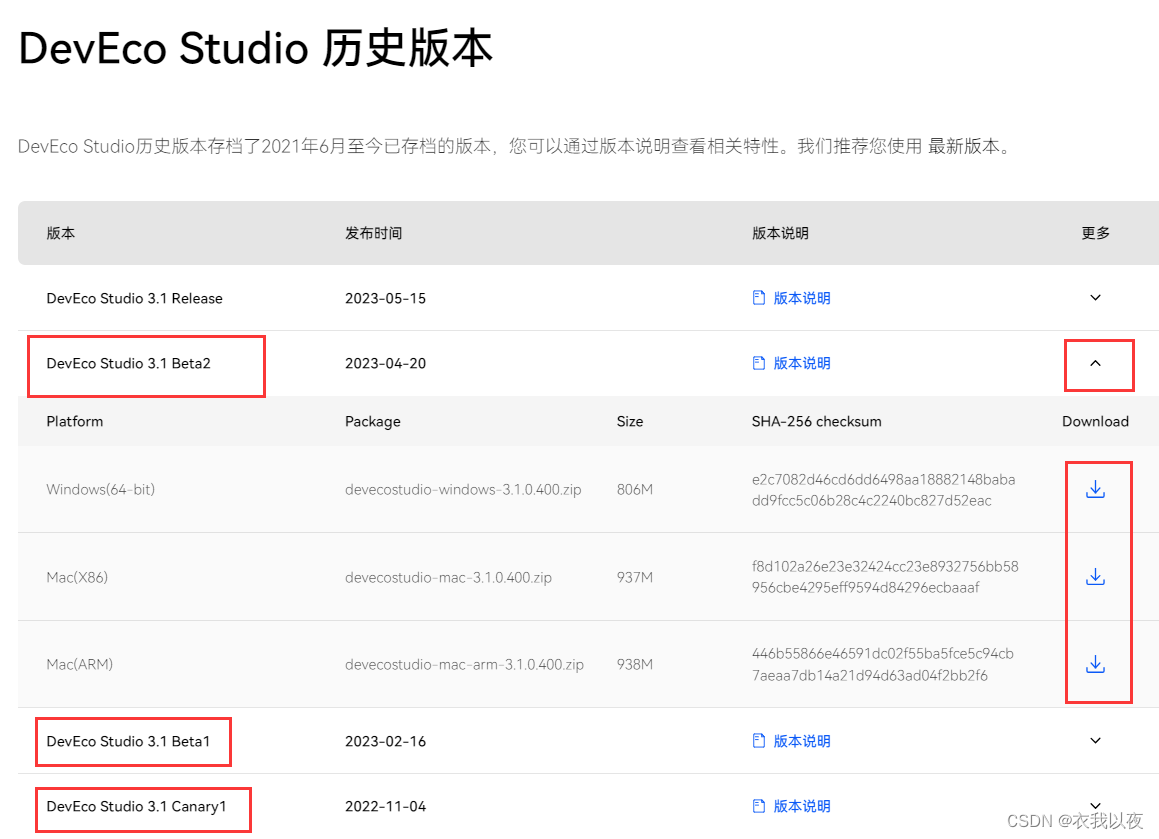1159x839 pixels.
Task: Click devecostudio-windows-3.1.0.400.zip package name
Action: tap(463, 489)
